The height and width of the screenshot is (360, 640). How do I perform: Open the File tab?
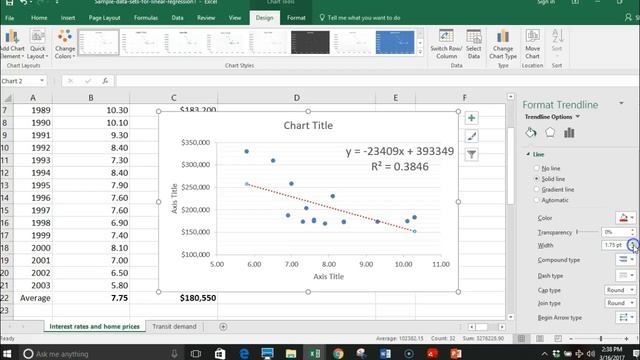(9, 18)
